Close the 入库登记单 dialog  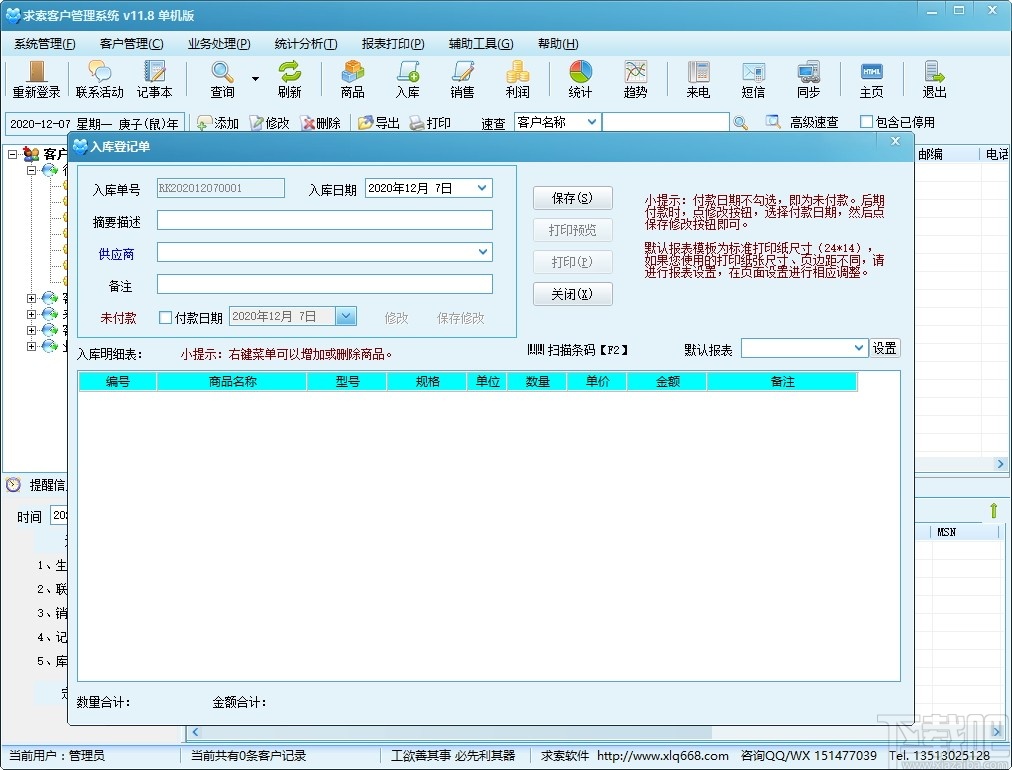(895, 141)
